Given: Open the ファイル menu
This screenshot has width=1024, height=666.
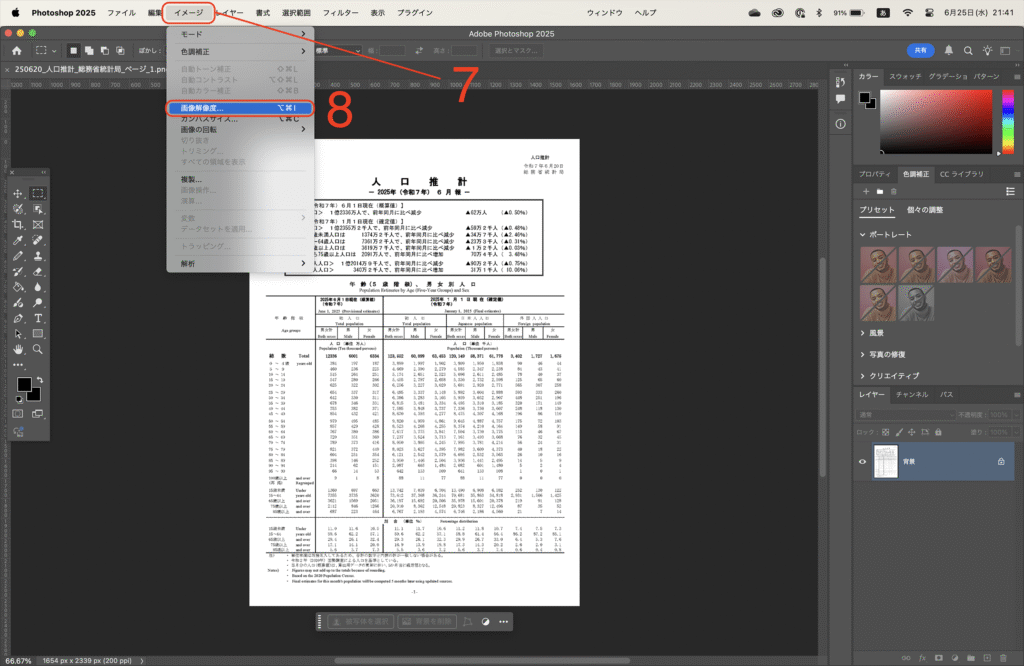Looking at the screenshot, I should [121, 12].
